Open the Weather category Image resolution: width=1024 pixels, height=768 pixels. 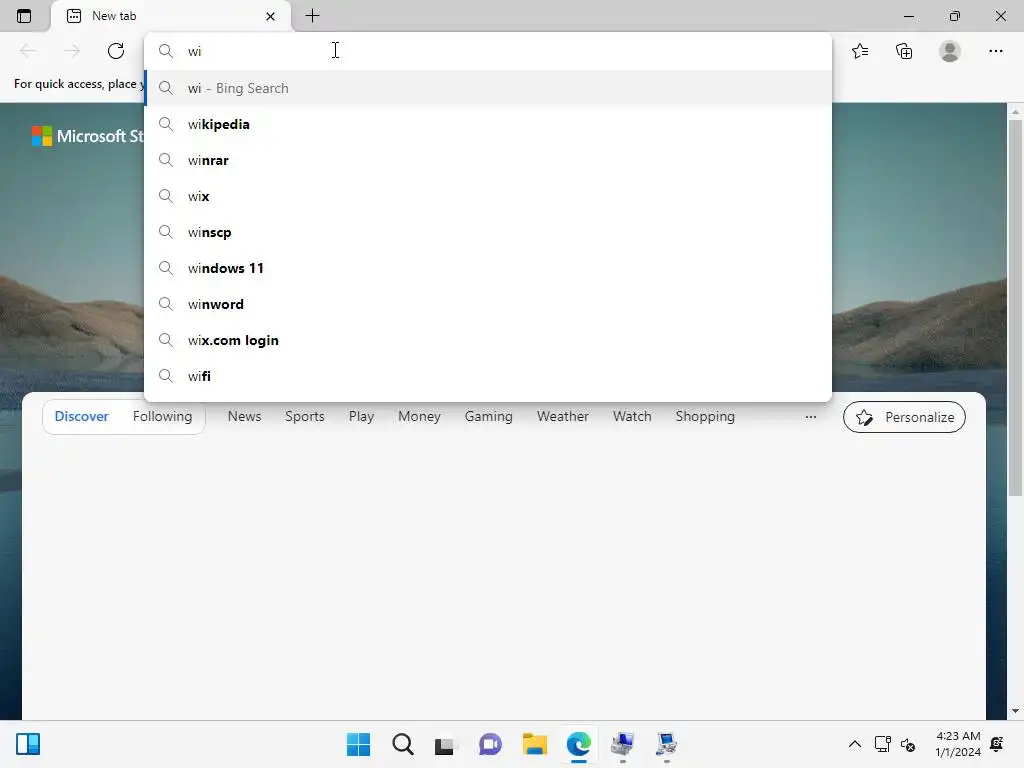coord(562,417)
